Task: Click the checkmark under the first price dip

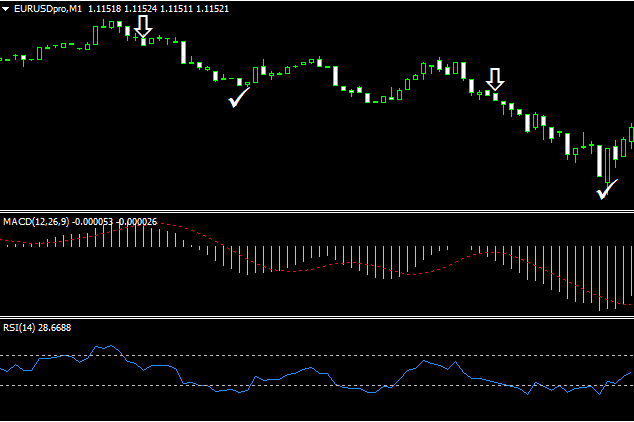Action: click(239, 98)
